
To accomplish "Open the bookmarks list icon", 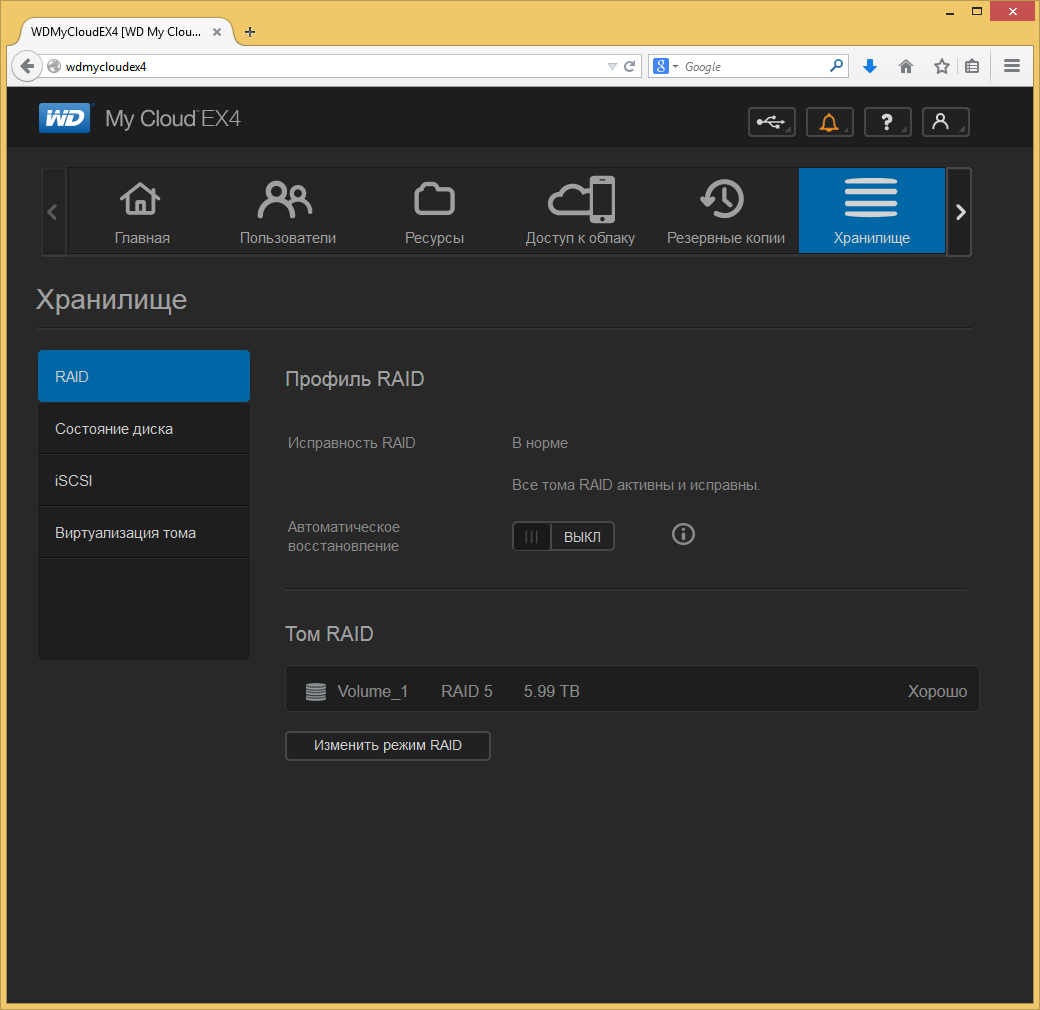I will (x=972, y=66).
